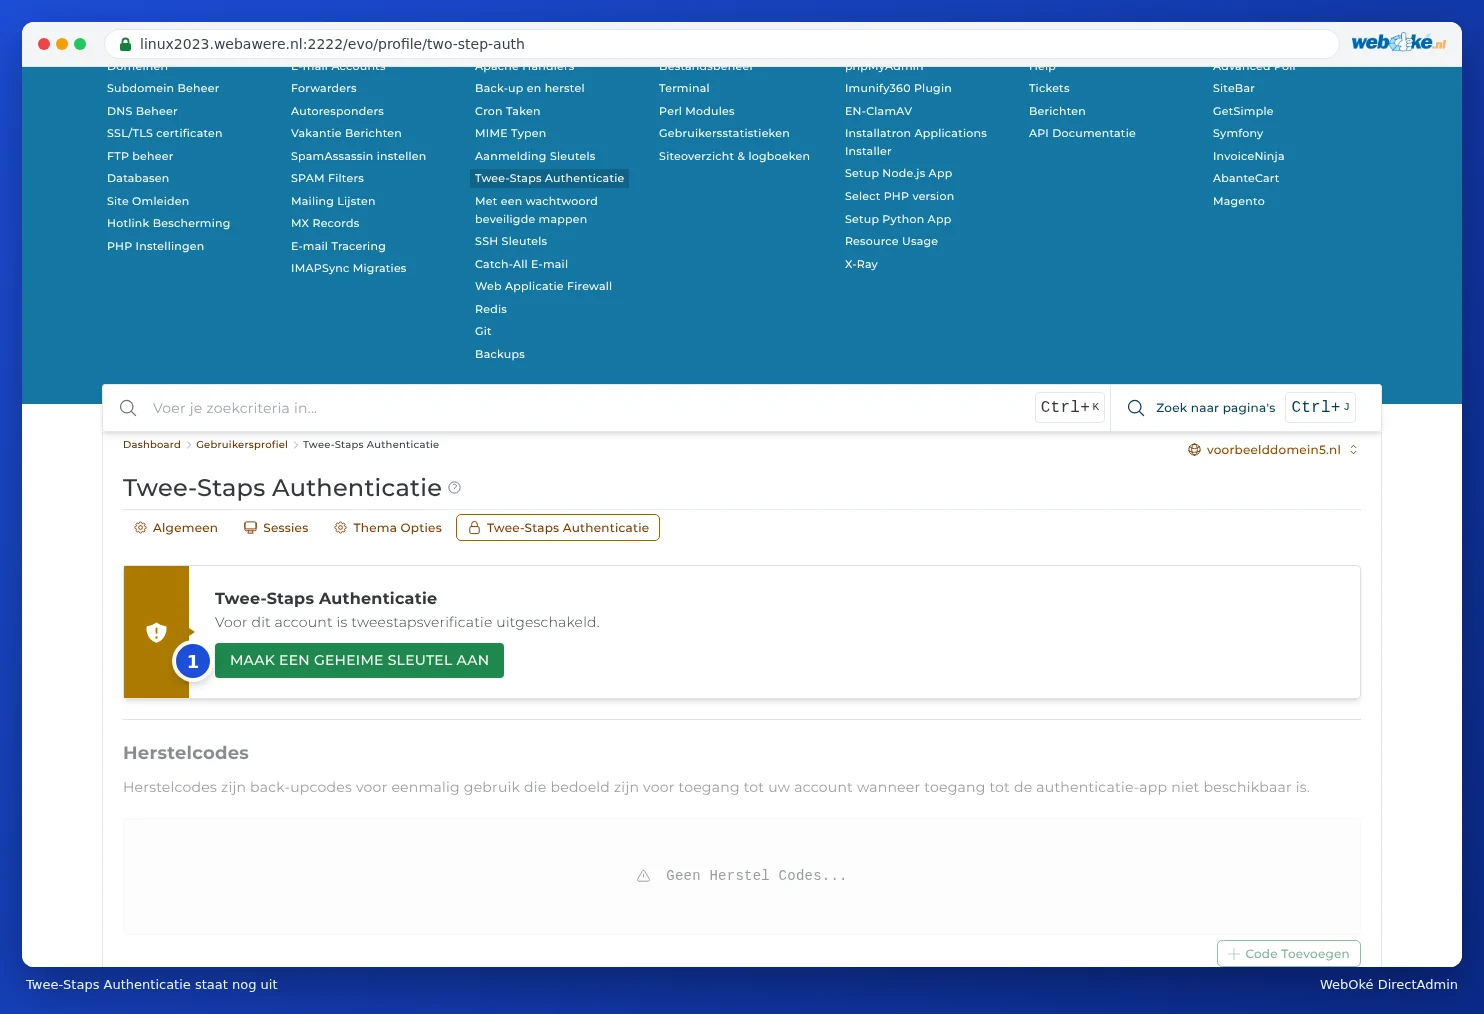
Task: Select Twee-Staps Authenticatie in the top menu
Action: 549,178
